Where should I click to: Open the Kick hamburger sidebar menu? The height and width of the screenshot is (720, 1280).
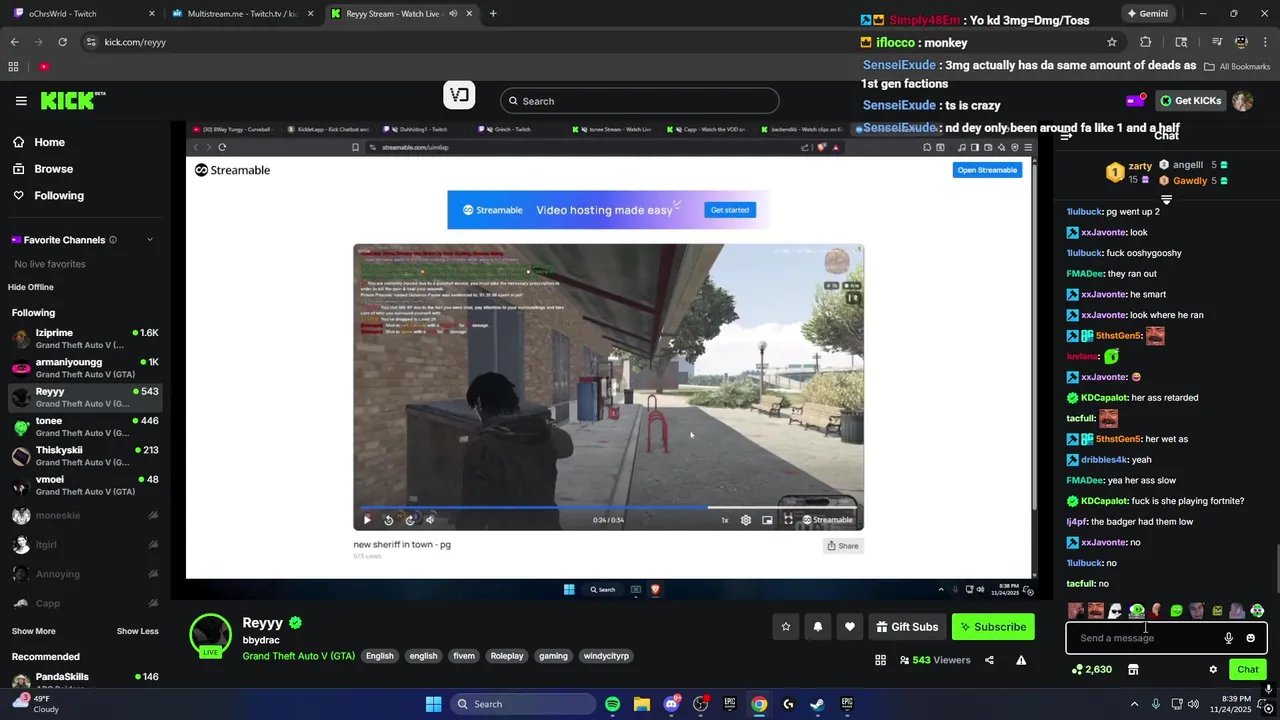point(21,101)
